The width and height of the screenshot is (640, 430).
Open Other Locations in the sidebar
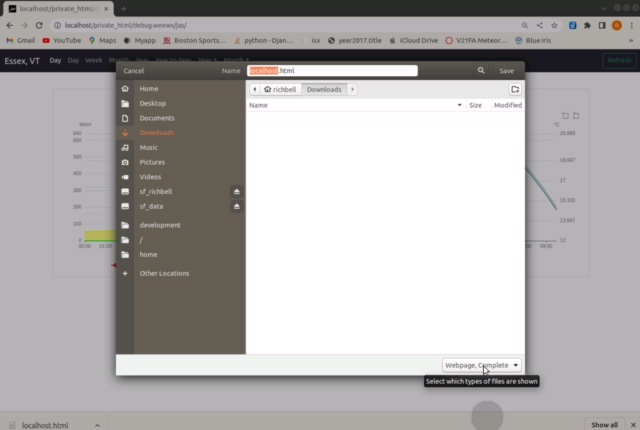164,273
